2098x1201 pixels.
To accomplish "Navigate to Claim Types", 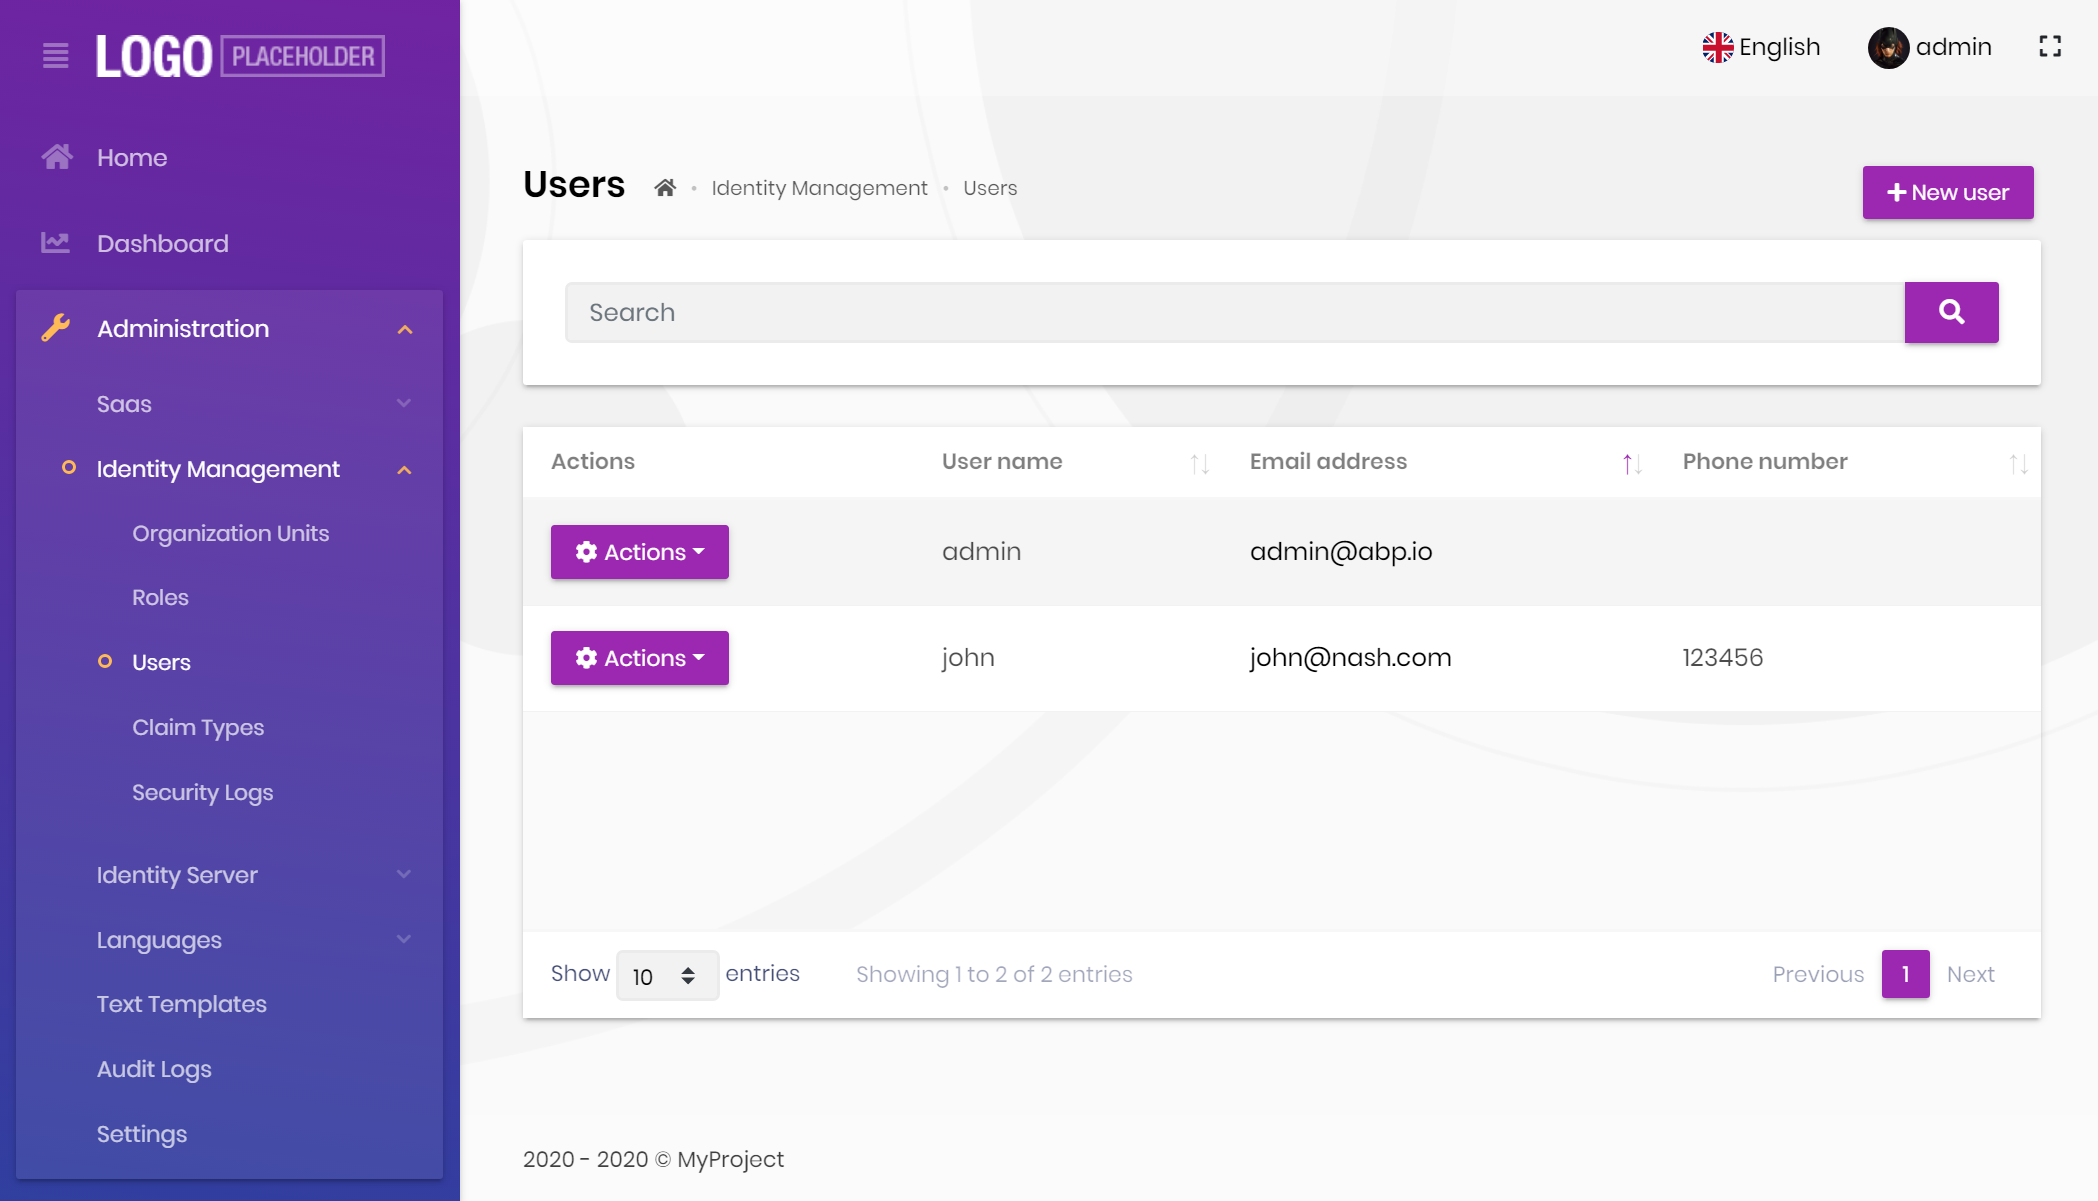I will (198, 727).
